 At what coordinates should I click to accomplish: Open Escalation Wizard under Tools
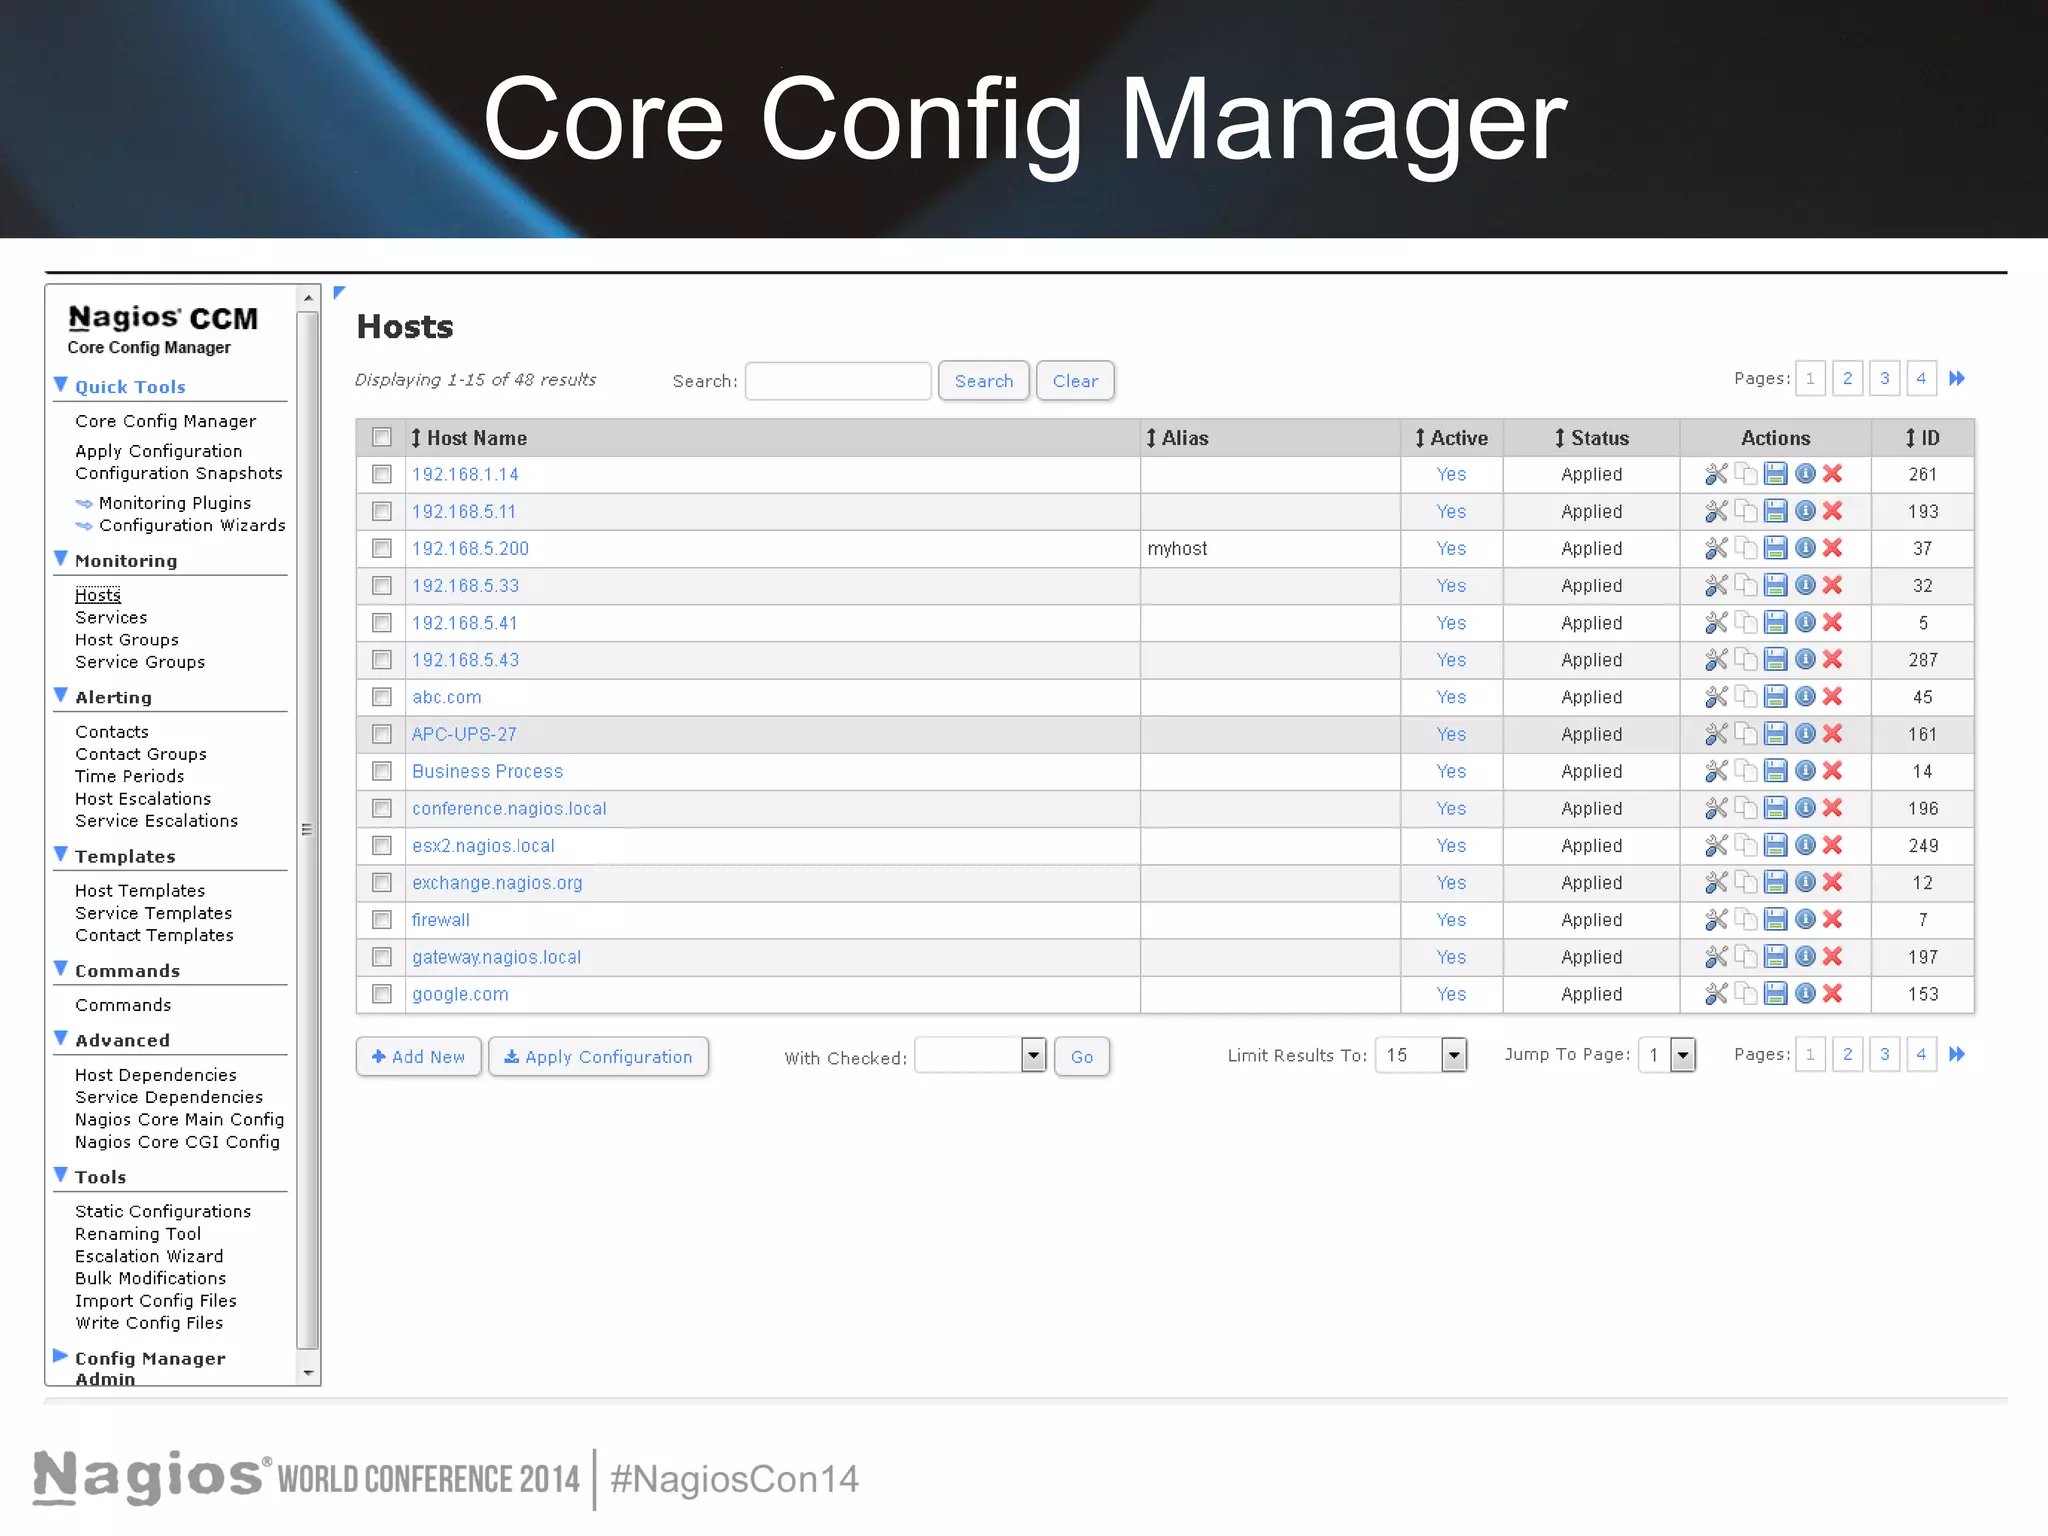pyautogui.click(x=149, y=1257)
